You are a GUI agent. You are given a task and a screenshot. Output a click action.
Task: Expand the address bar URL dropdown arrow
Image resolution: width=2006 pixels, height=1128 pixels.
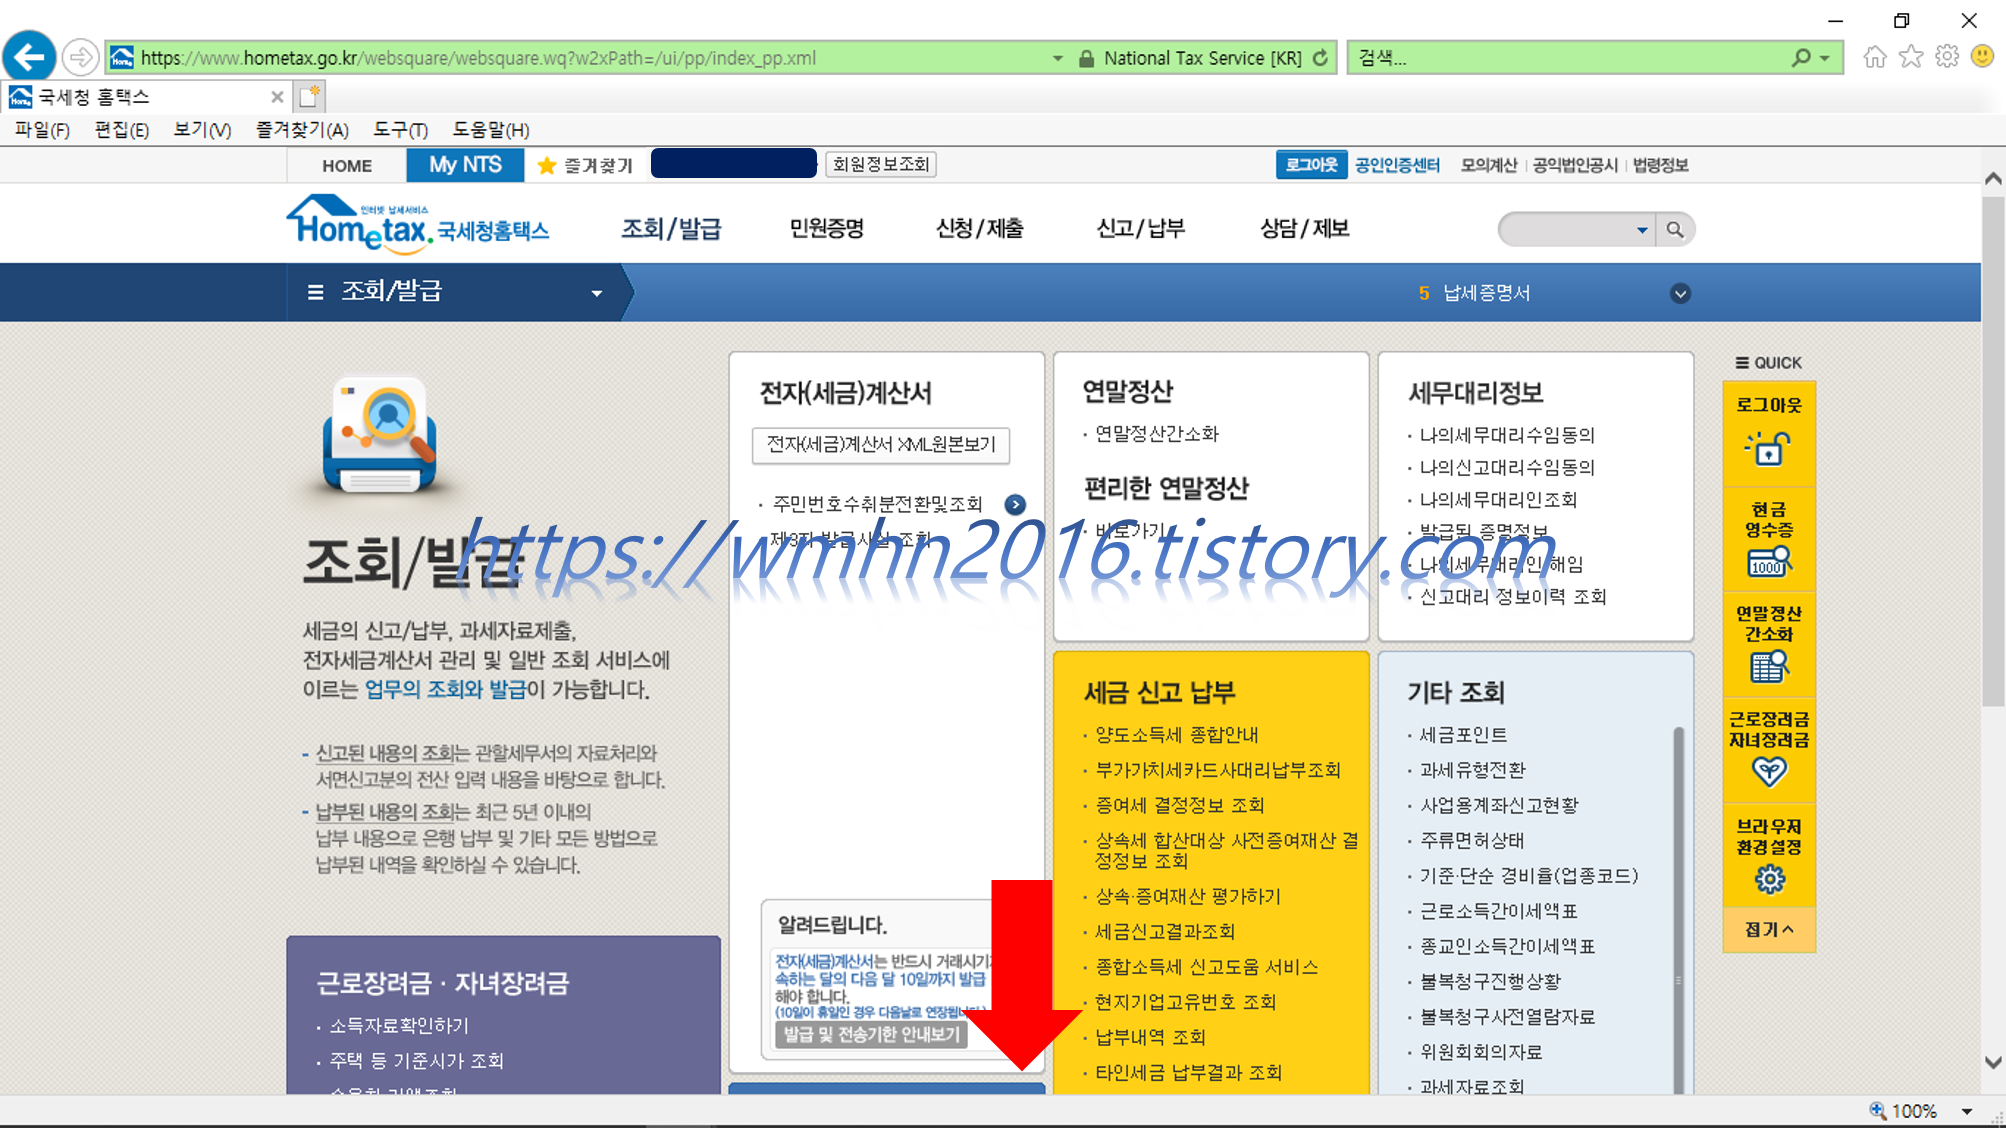1058,58
